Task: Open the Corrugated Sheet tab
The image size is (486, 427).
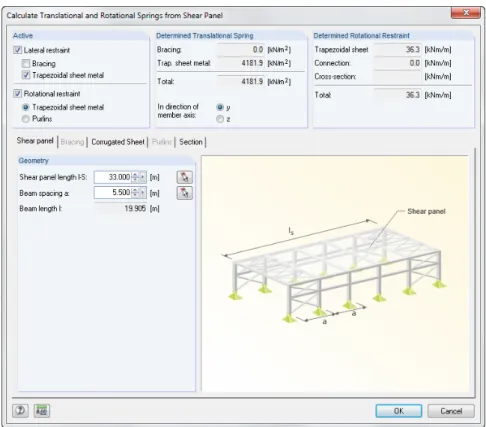Action: click(x=118, y=142)
